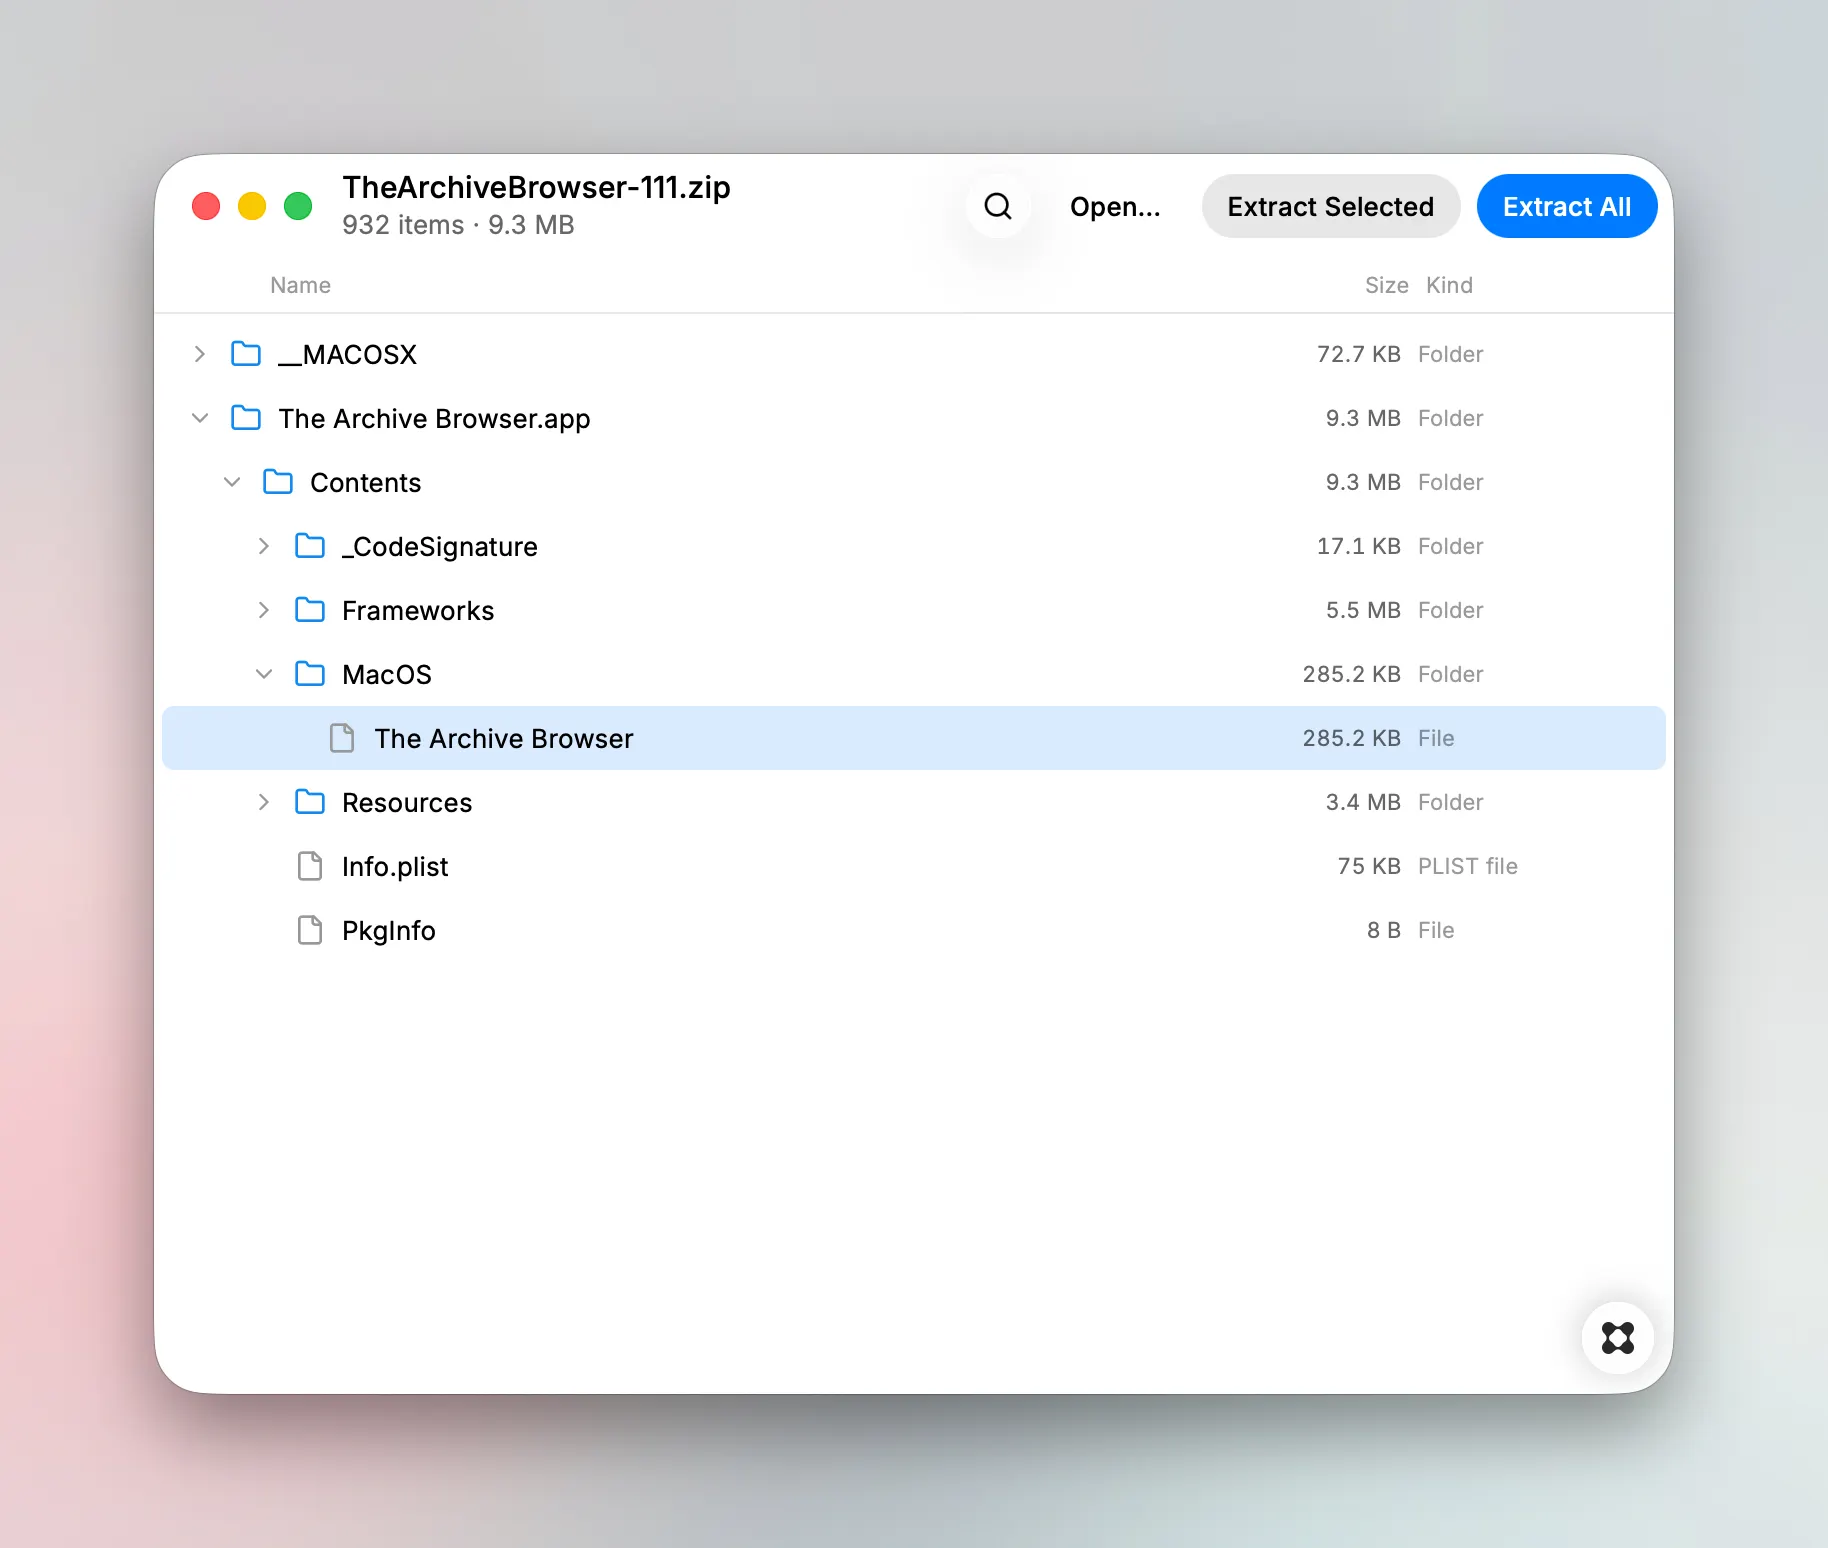
Task: Expand the Resources folder
Action: [x=264, y=802]
